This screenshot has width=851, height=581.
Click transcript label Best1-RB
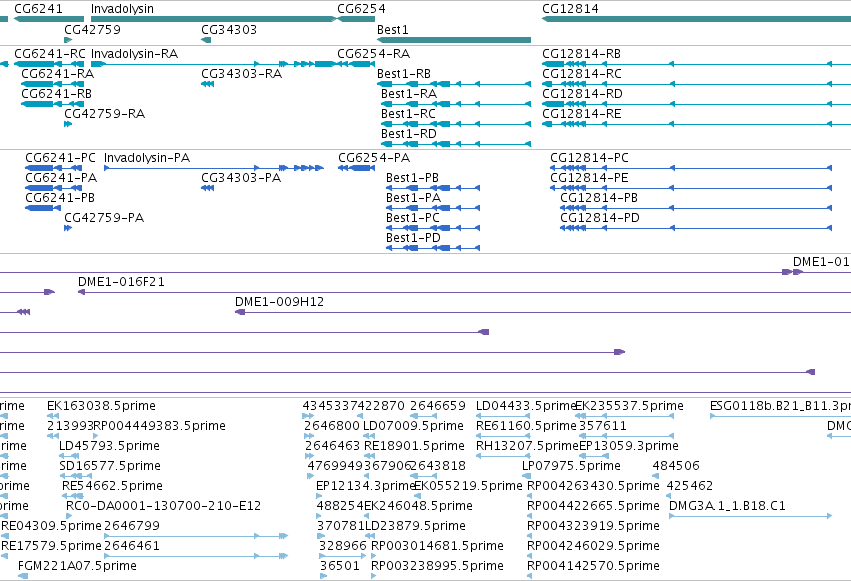404,73
